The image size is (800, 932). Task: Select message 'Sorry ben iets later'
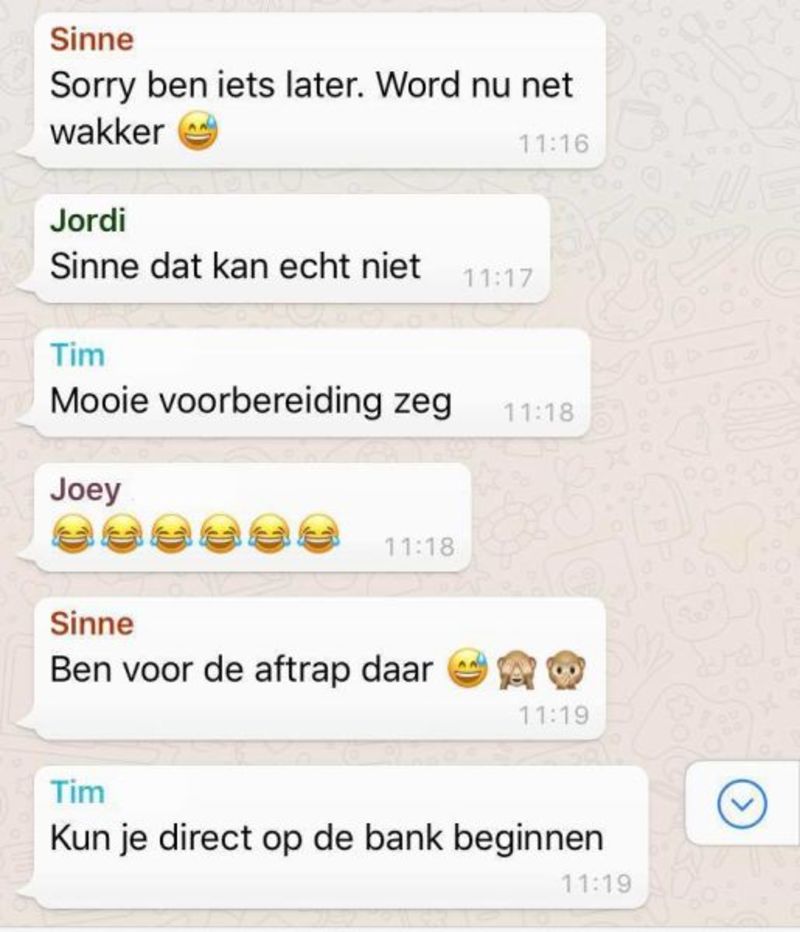pos(320,90)
